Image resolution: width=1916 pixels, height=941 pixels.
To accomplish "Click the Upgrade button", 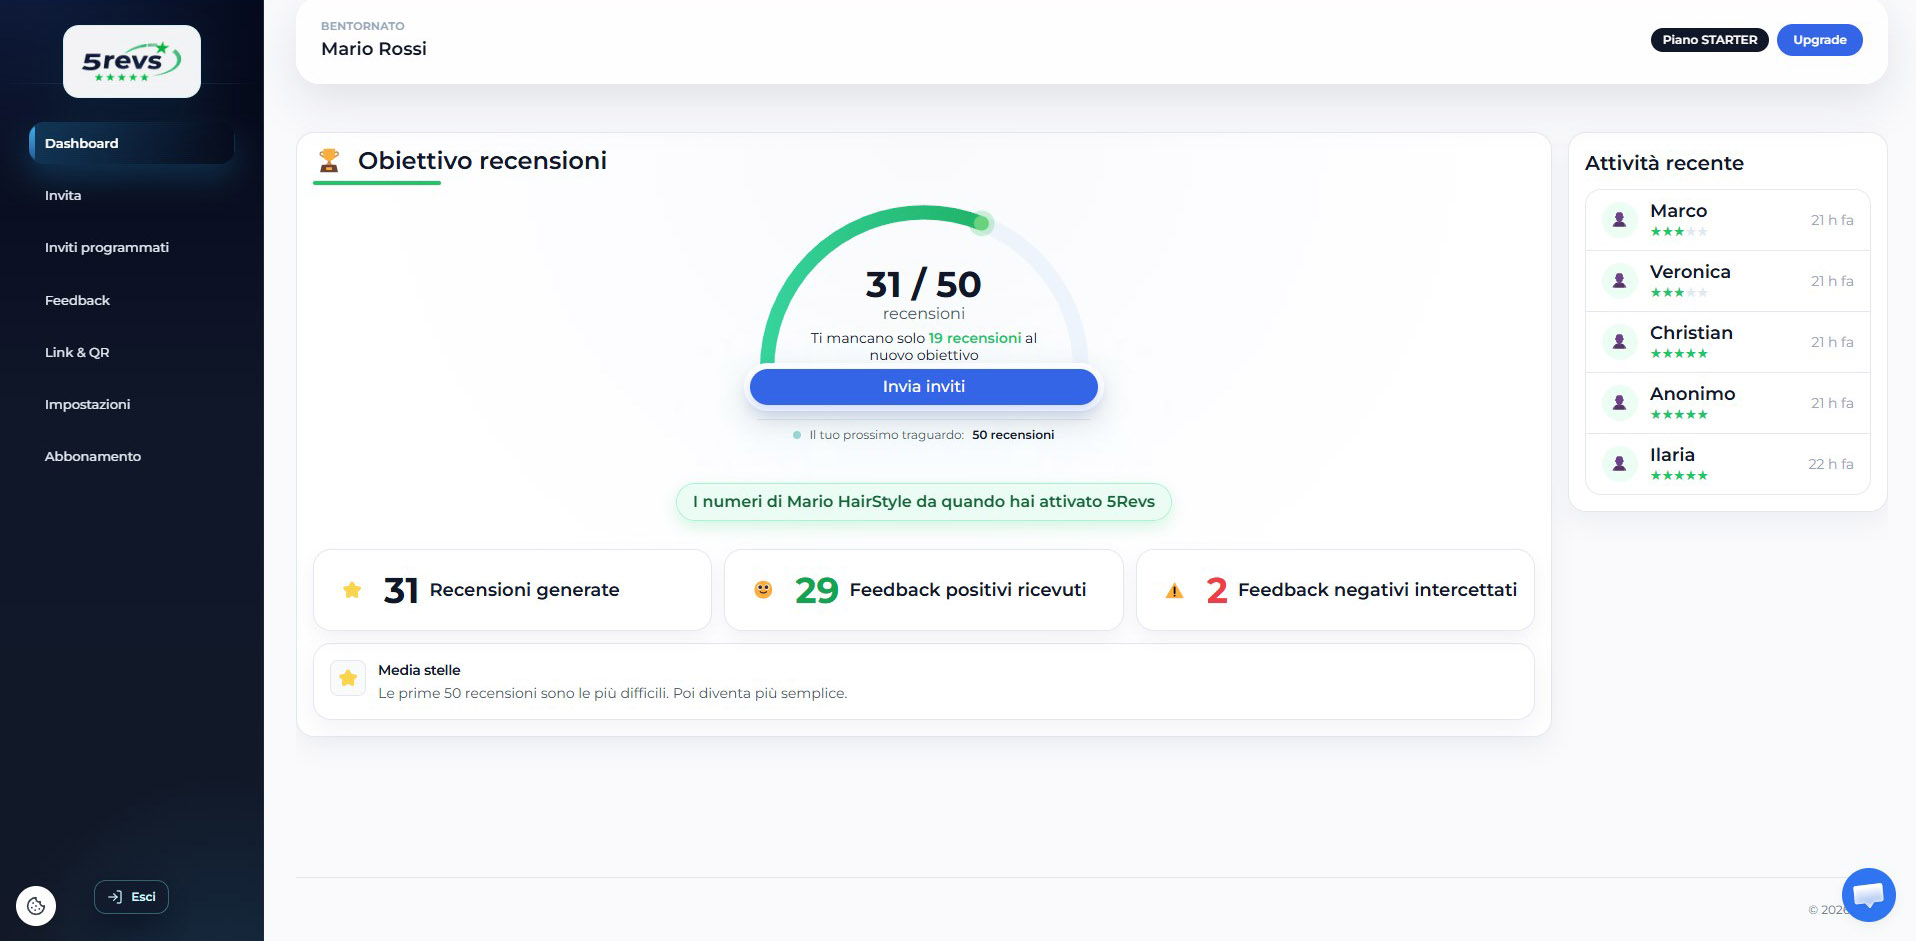I will click(1819, 40).
